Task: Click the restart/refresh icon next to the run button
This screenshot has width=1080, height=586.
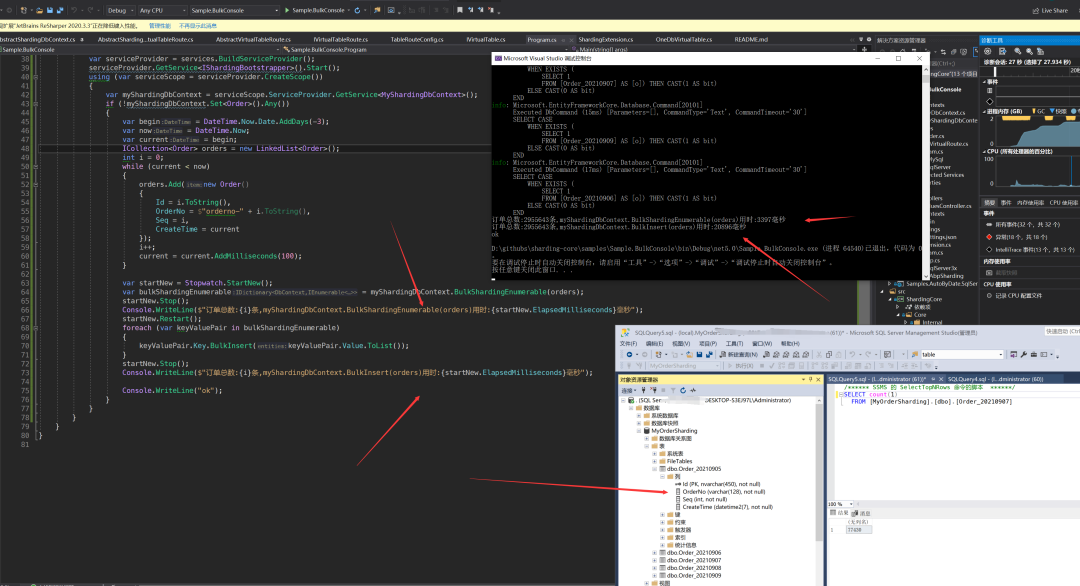Action: (357, 10)
